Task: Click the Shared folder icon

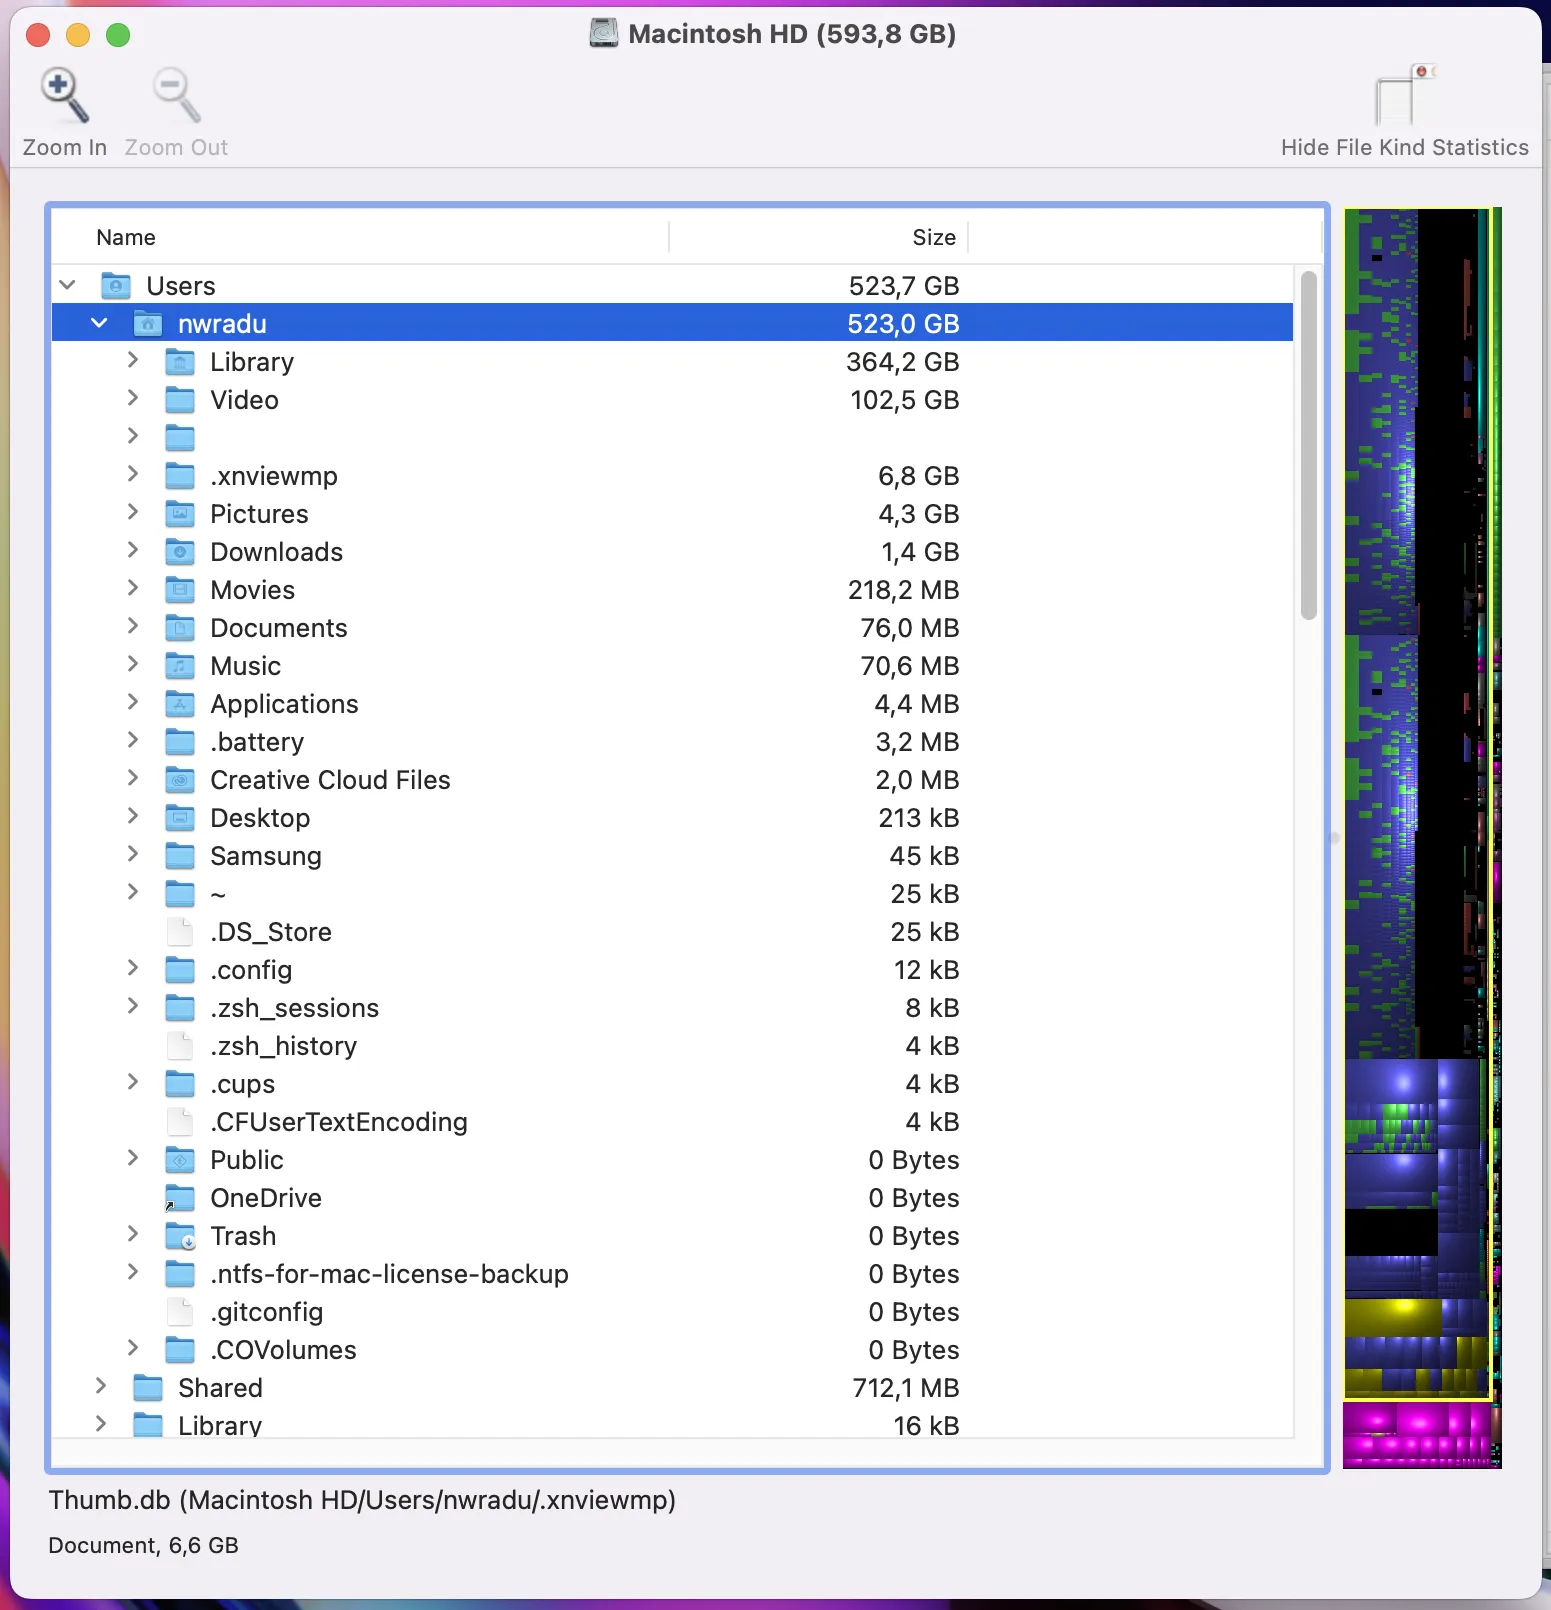Action: click(x=148, y=1388)
